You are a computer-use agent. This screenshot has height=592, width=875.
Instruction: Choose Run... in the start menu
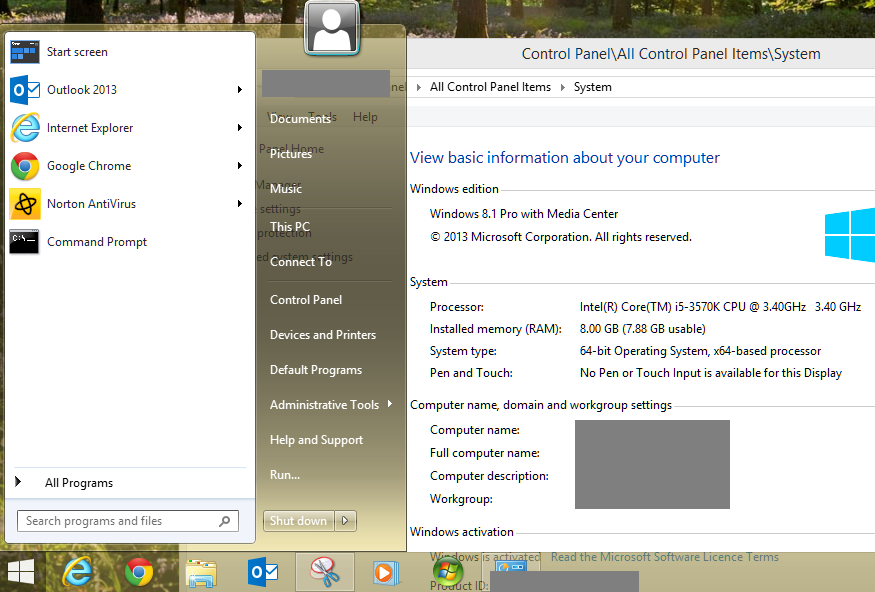pyautogui.click(x=285, y=475)
